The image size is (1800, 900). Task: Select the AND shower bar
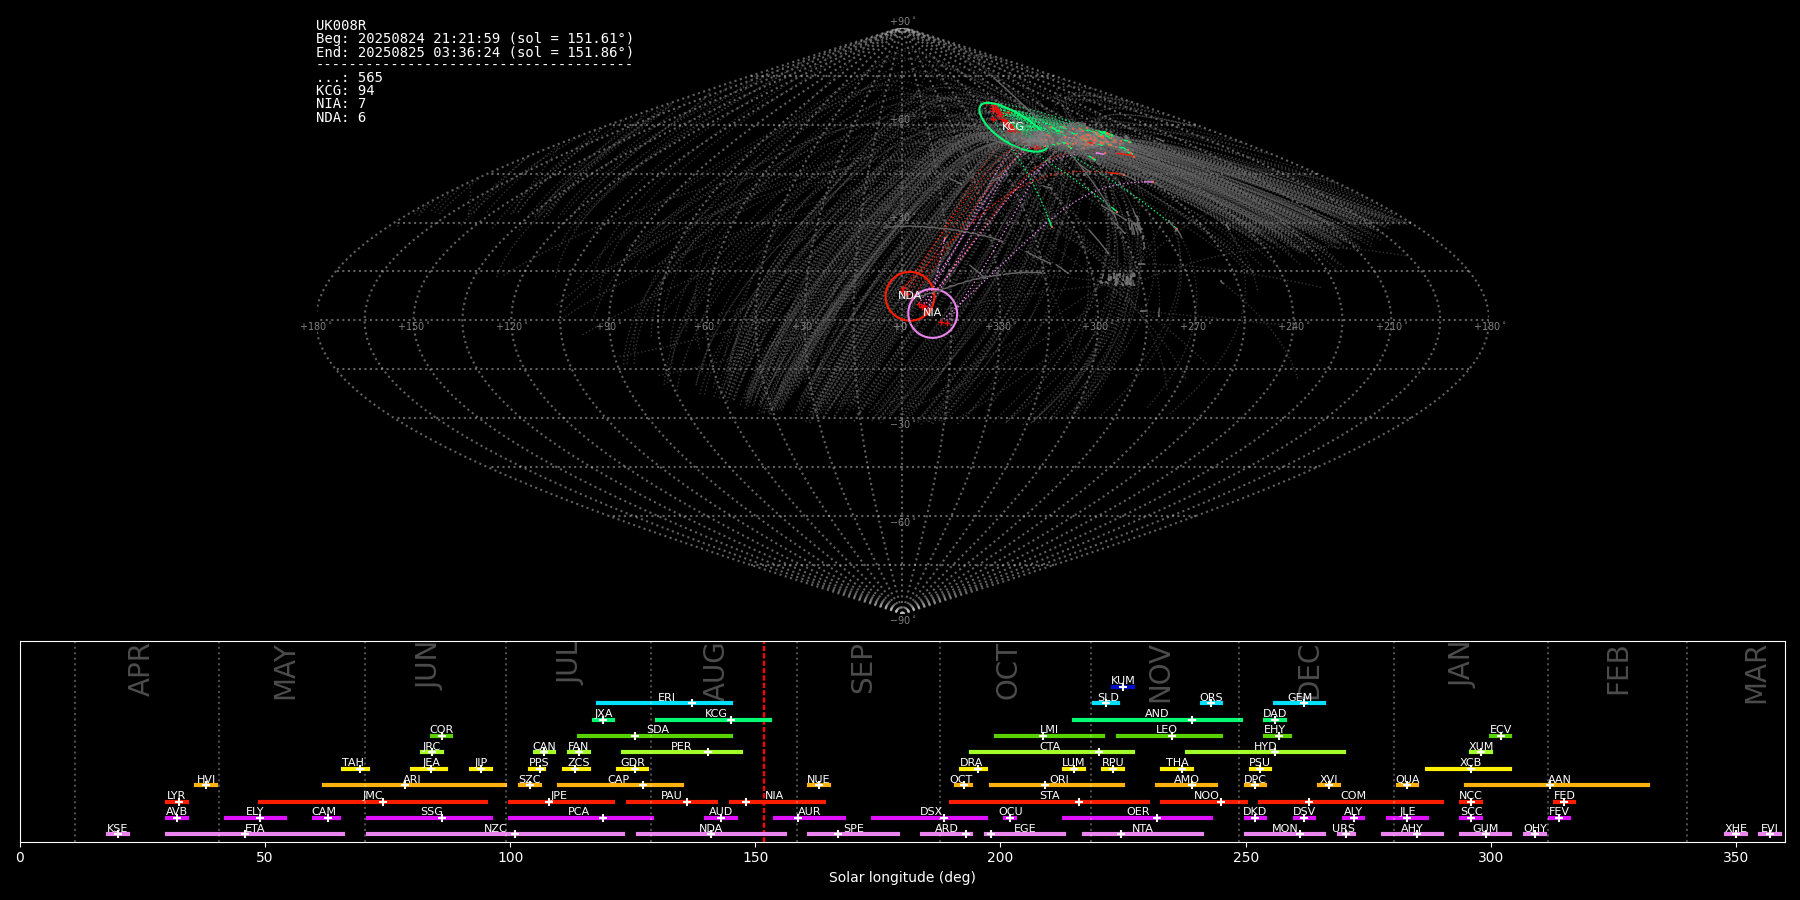(x=1157, y=719)
